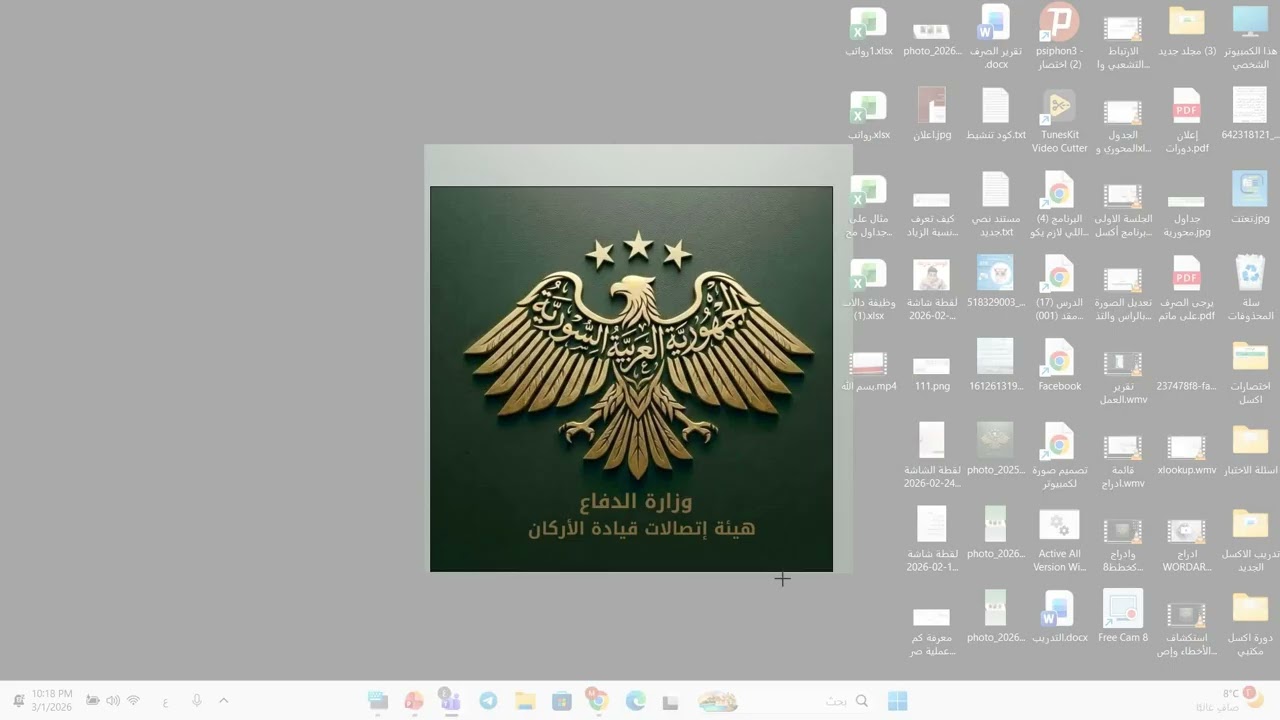
Task: Select the 161261319... file
Action: (995, 365)
